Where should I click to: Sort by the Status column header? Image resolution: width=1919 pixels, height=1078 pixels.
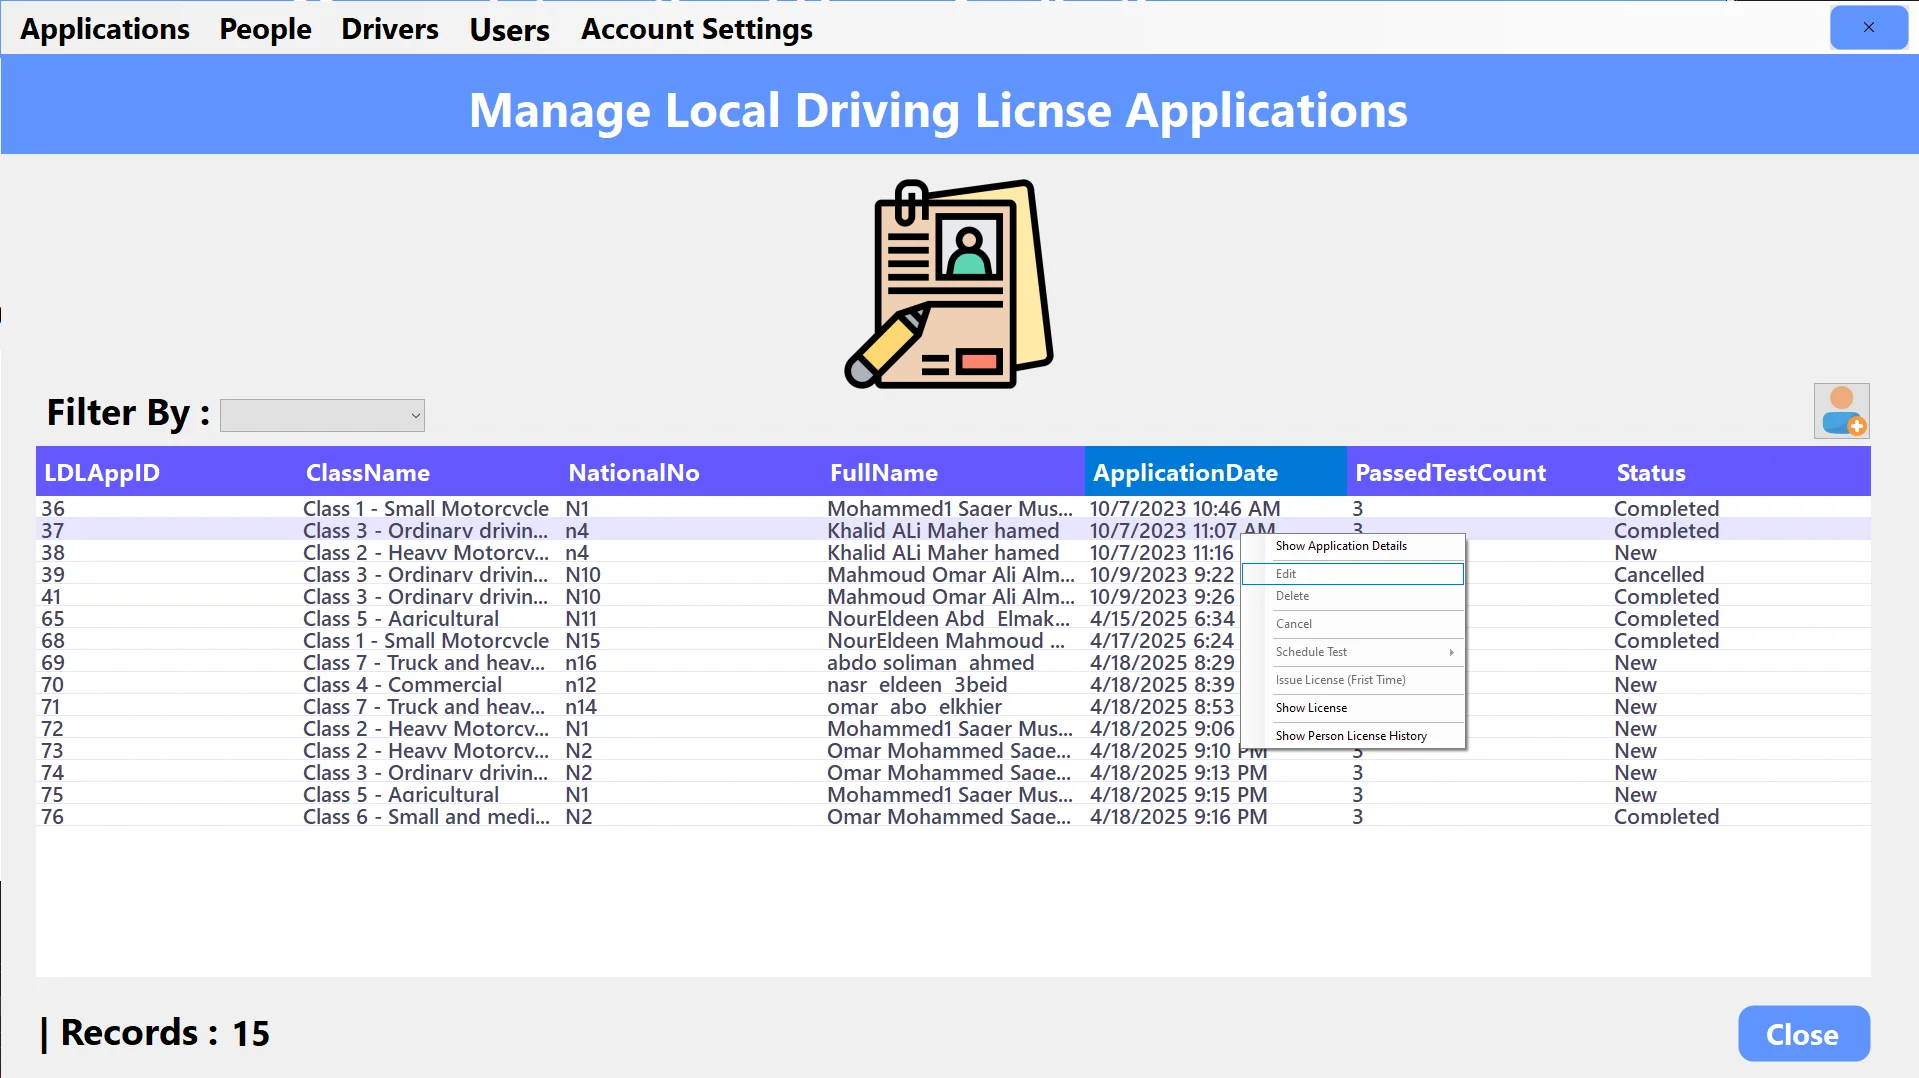click(1740, 472)
